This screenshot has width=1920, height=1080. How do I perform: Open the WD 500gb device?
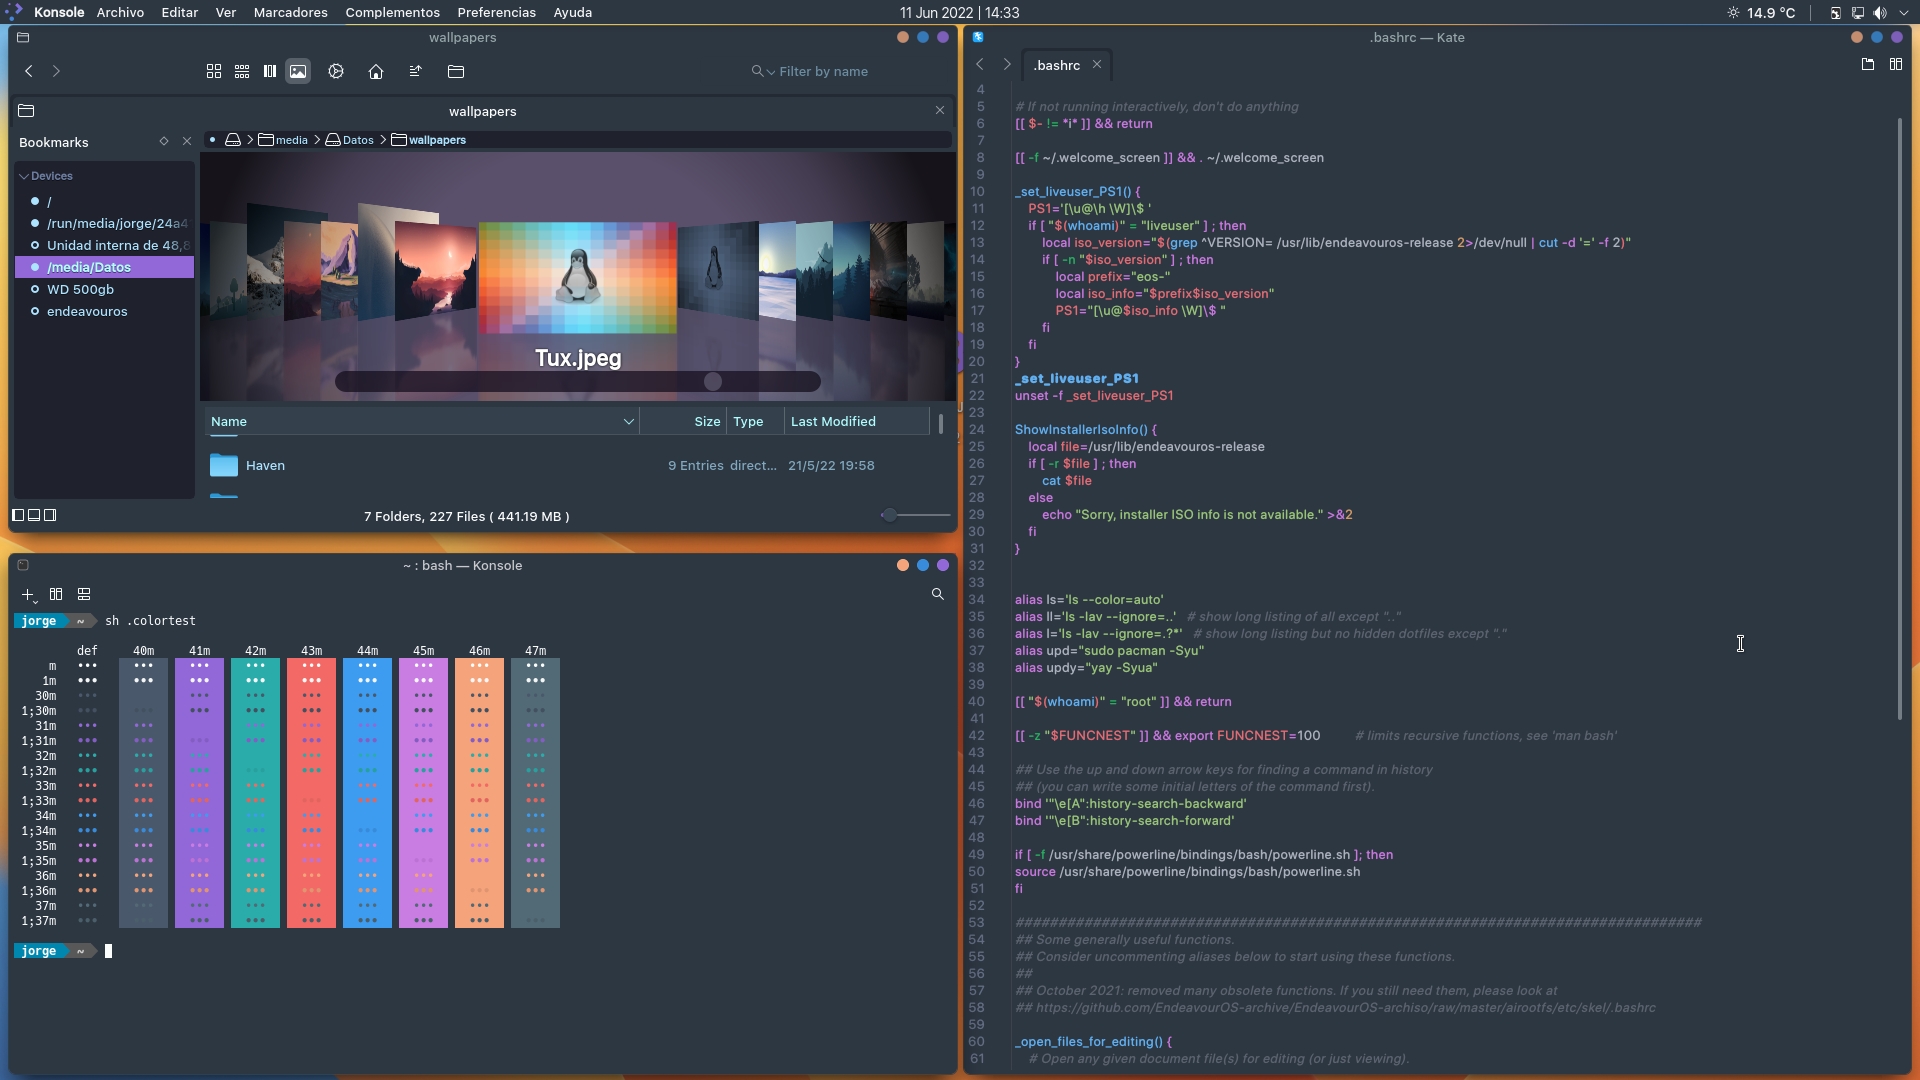[x=83, y=289]
